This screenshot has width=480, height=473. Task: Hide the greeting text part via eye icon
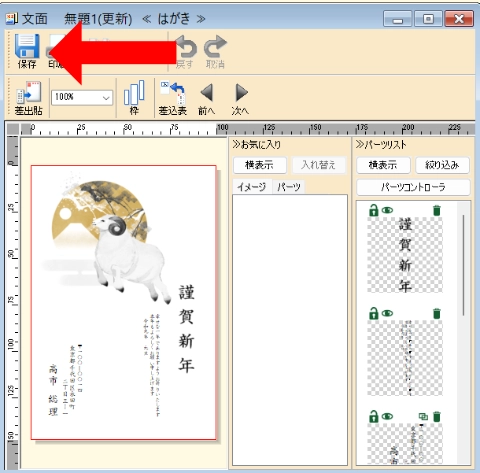pos(387,313)
